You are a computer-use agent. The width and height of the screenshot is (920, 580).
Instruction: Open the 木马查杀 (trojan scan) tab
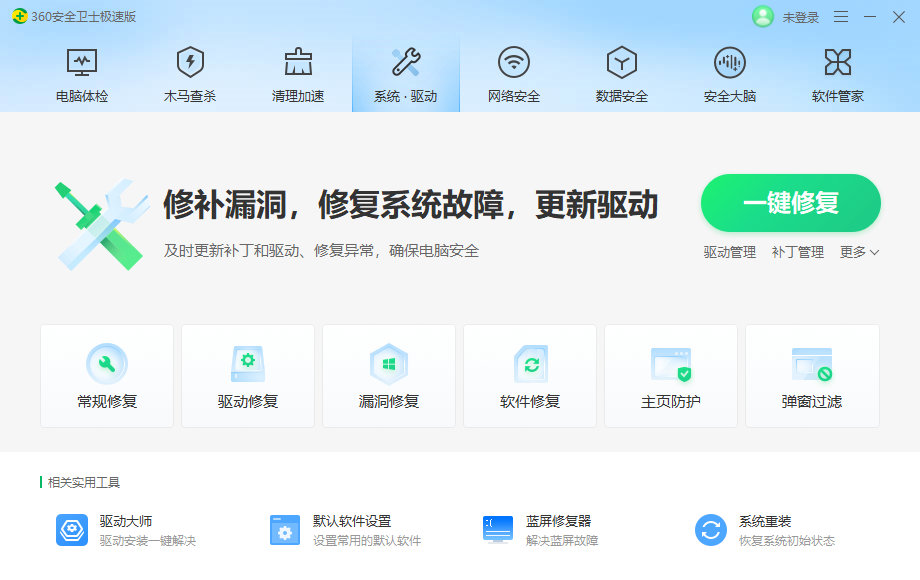coord(190,70)
